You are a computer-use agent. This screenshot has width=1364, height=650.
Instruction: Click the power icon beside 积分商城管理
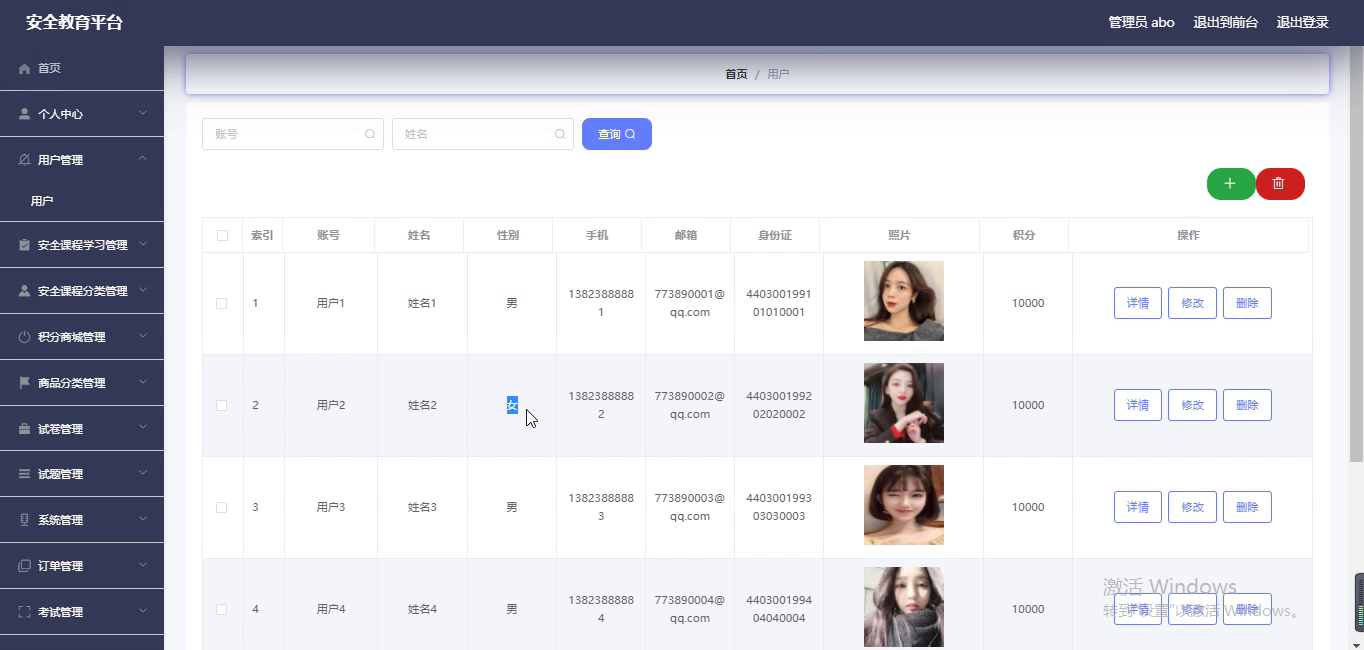point(25,337)
